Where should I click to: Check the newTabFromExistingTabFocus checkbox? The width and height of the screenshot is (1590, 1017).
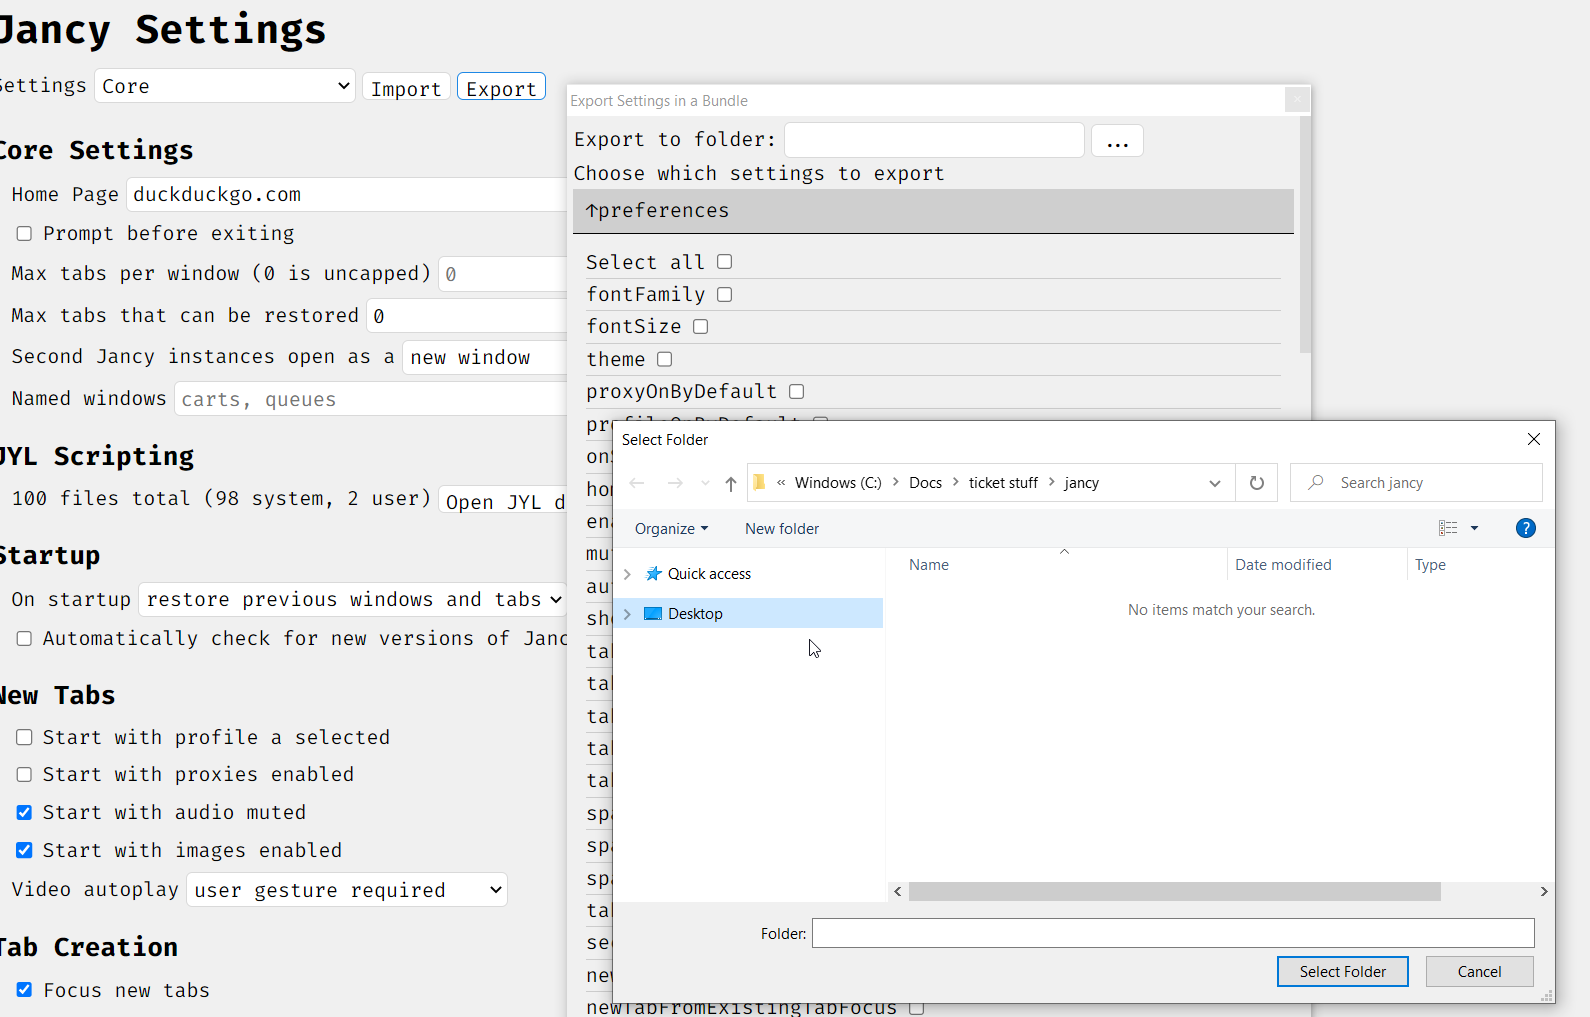[x=917, y=1007]
